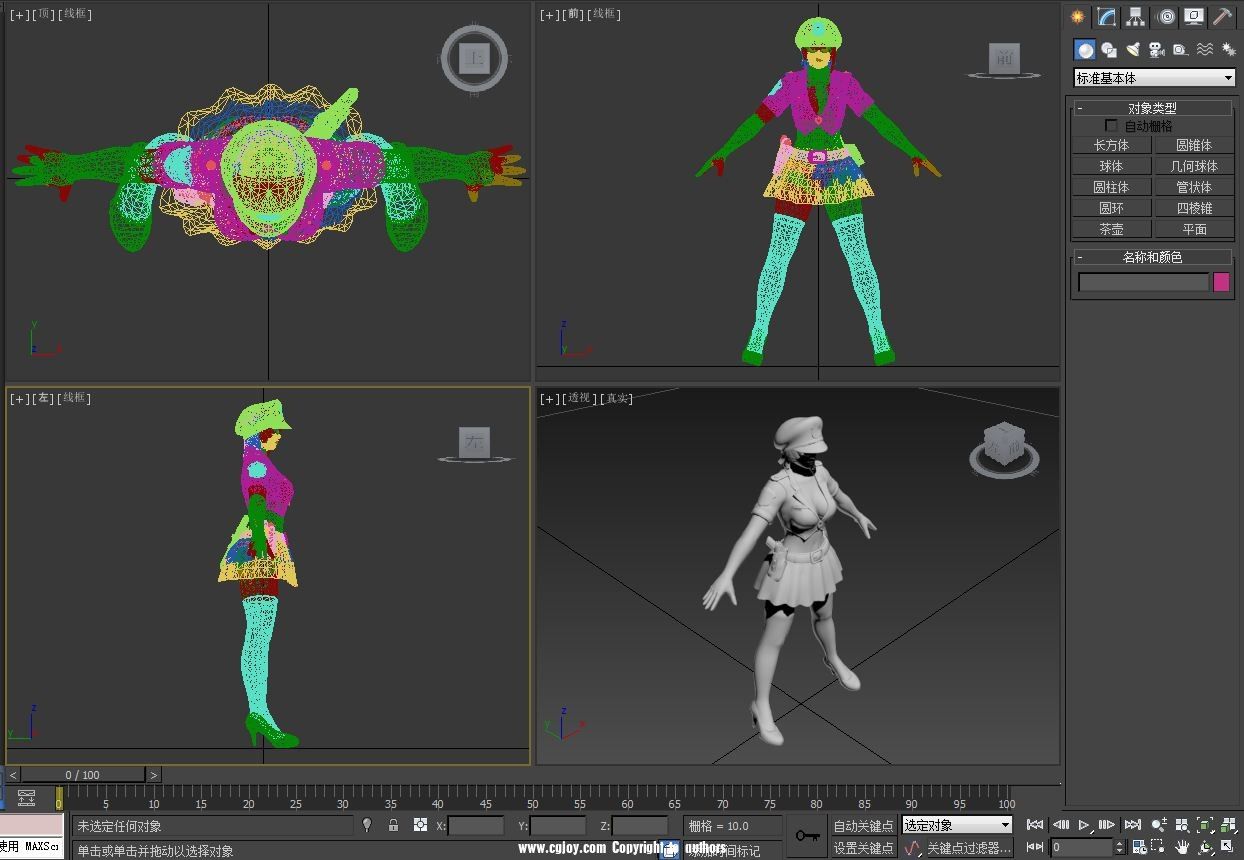
Task: Open the Hierarchy command panel tab
Action: [1135, 17]
